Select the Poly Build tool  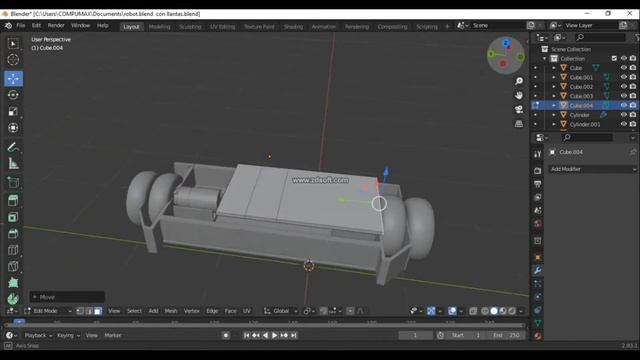click(13, 282)
